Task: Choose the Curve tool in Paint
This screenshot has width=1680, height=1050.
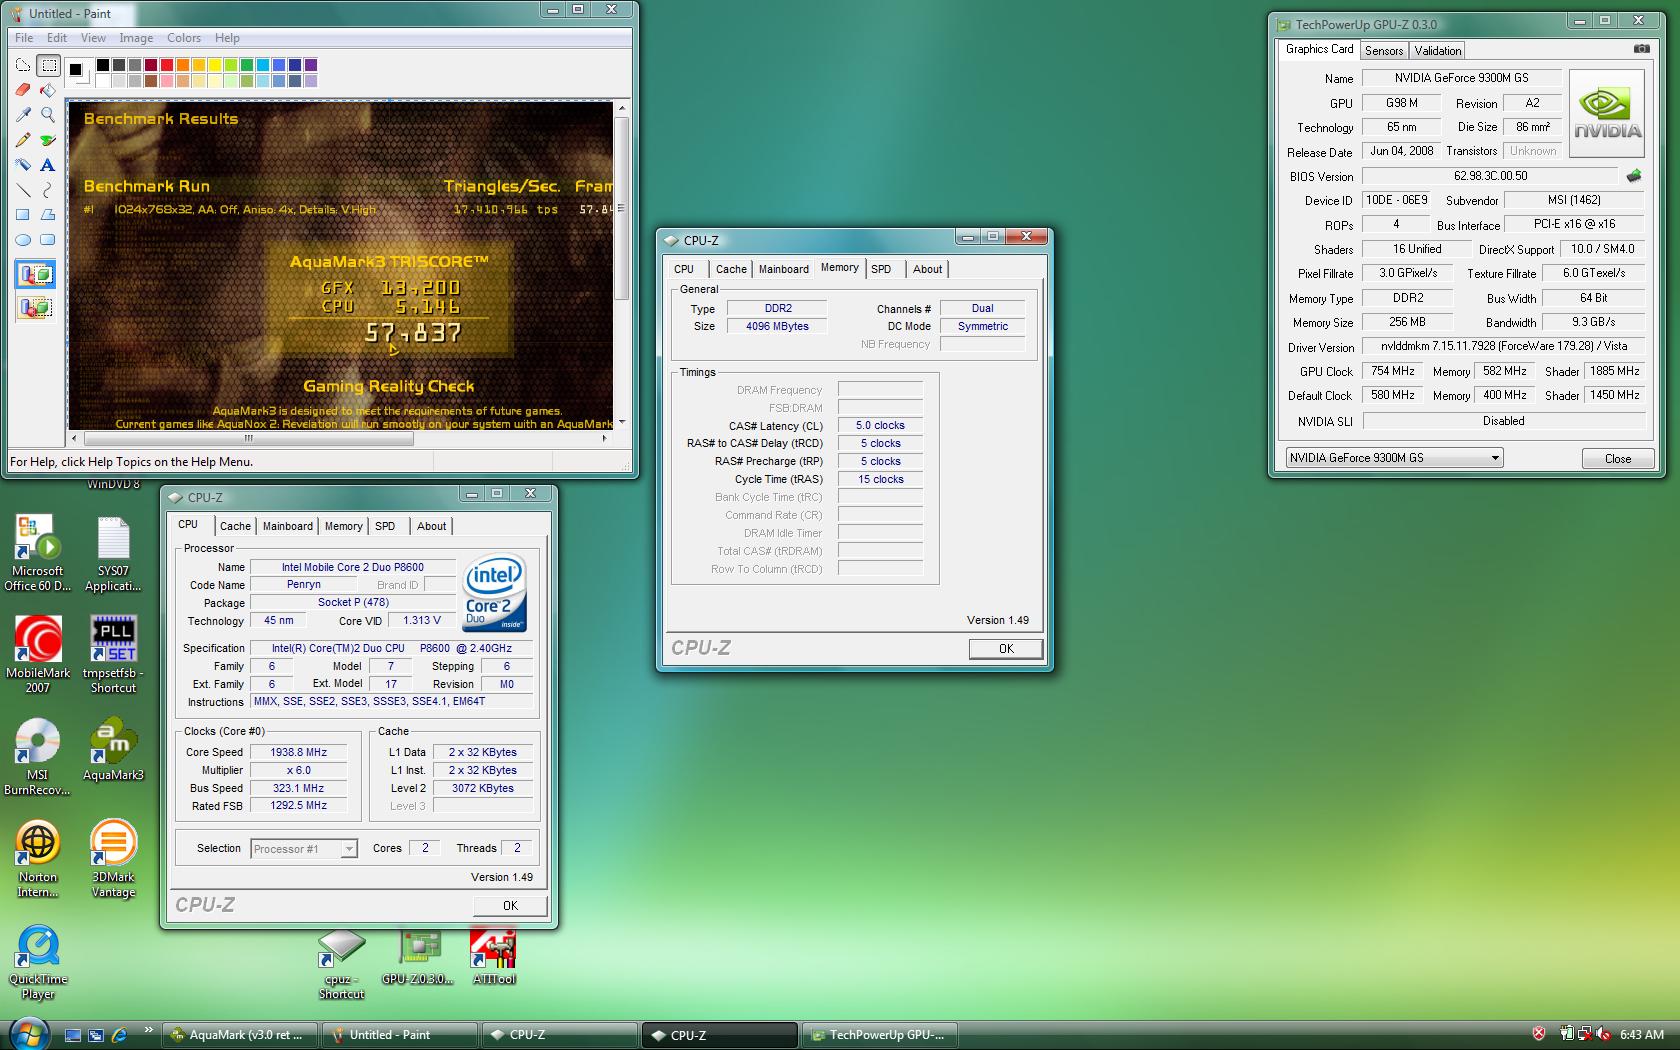Action: click(47, 190)
